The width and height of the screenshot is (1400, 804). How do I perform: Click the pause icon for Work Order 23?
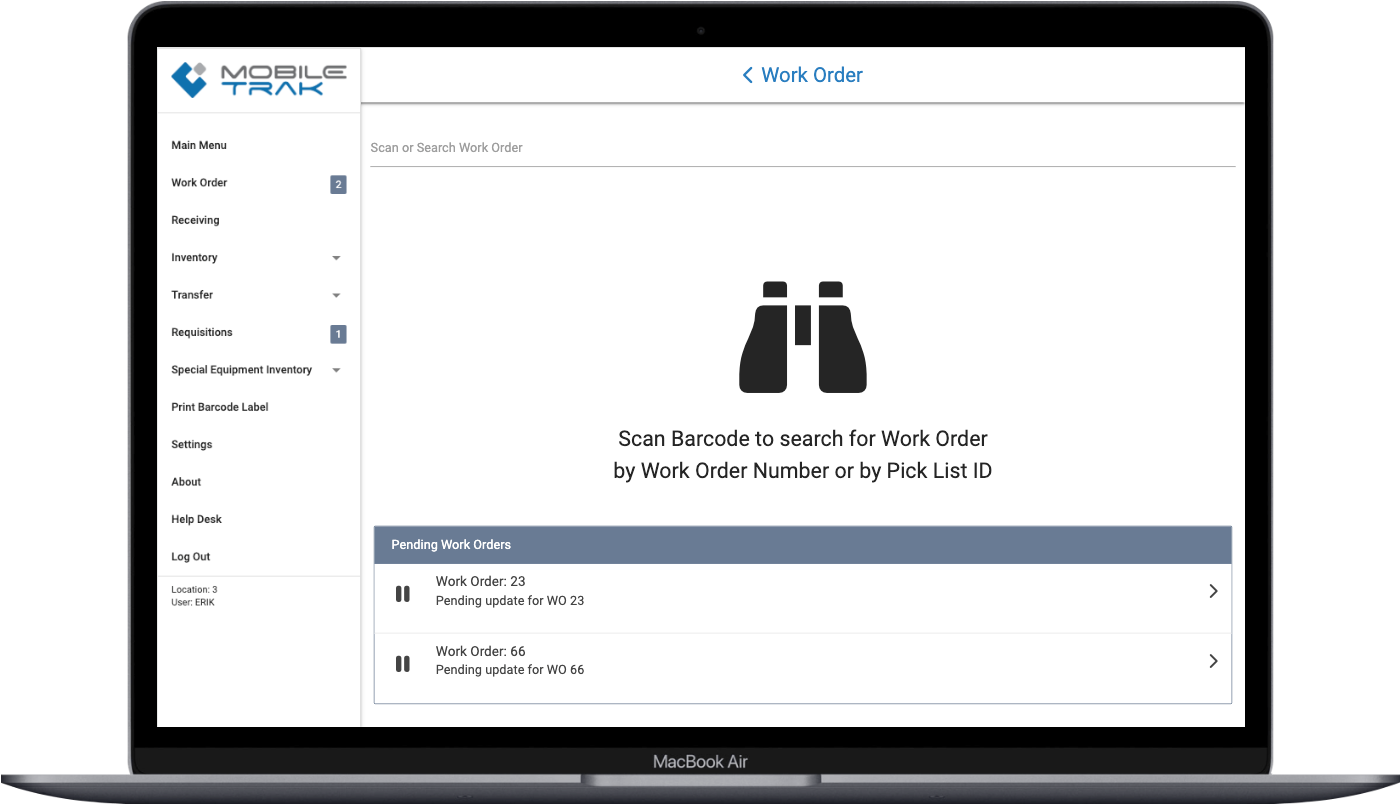pyautogui.click(x=403, y=593)
